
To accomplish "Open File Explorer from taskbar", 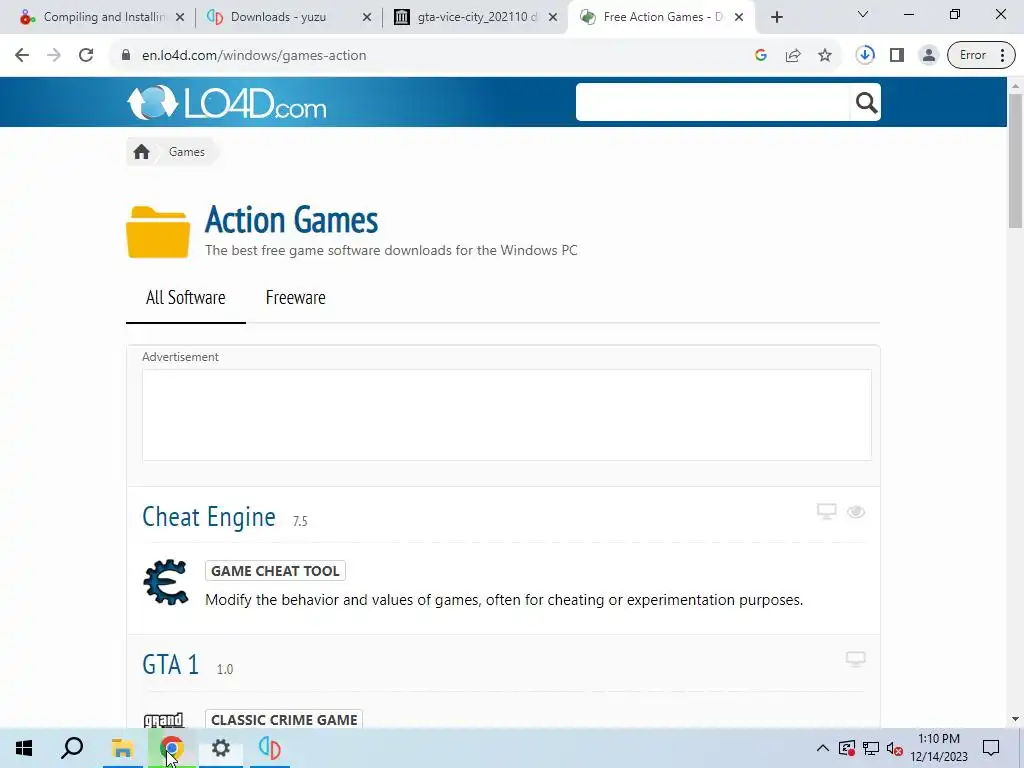I will coord(122,748).
